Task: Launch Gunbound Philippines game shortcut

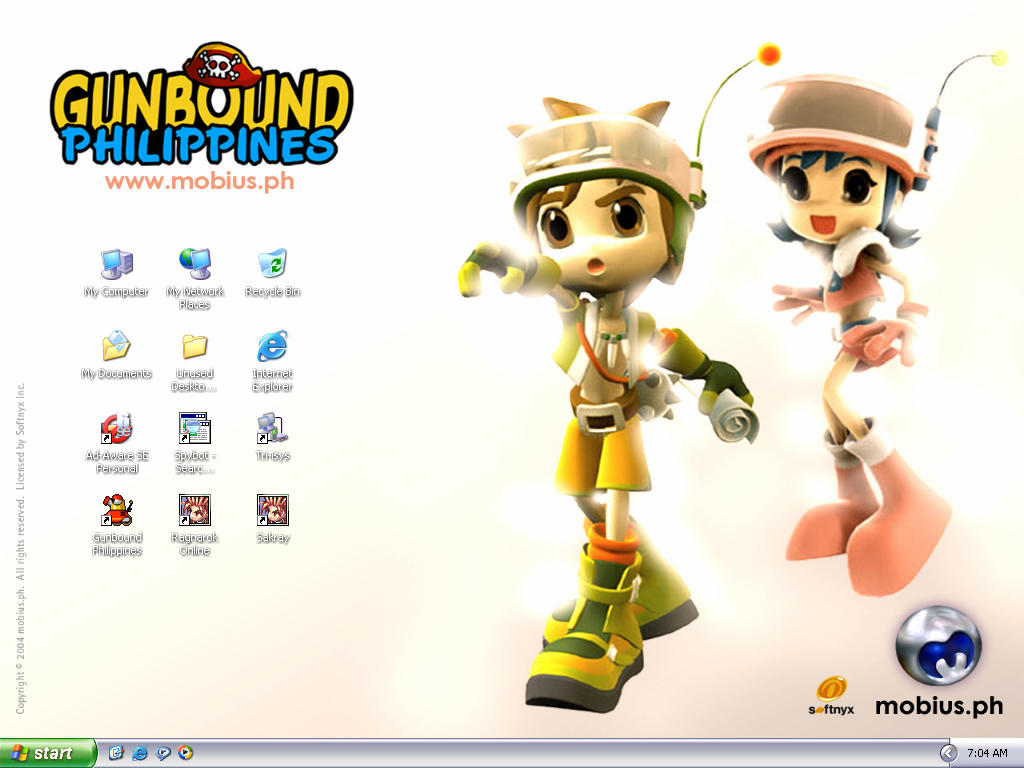Action: [116, 510]
